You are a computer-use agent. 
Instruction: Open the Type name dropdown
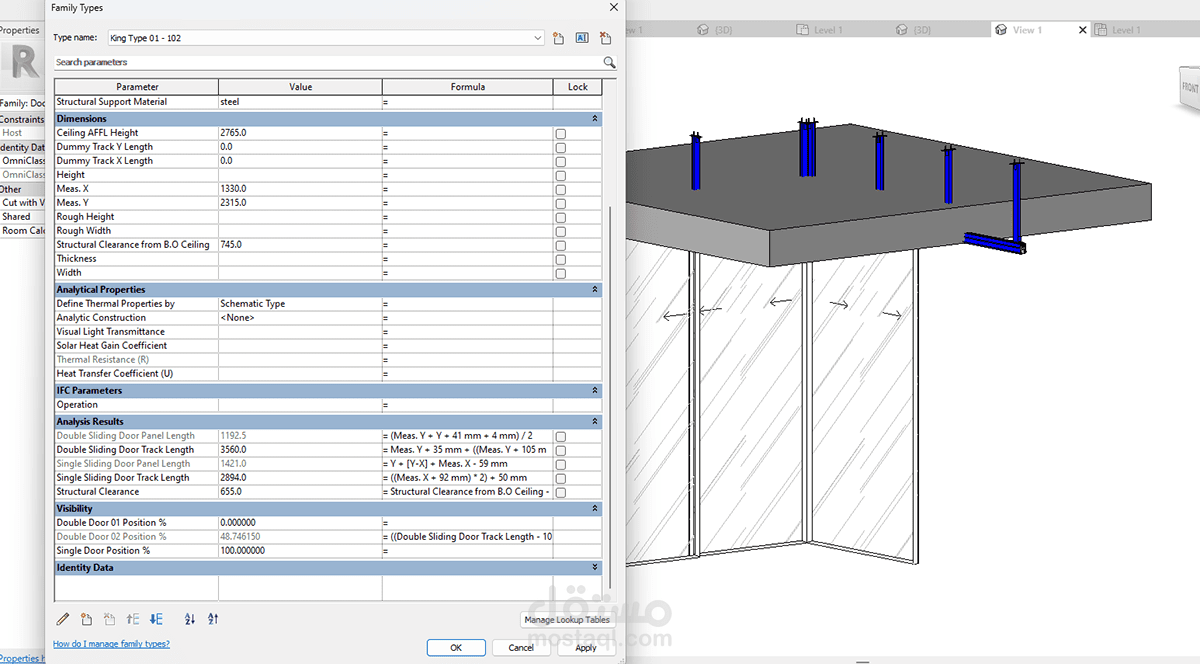[537, 38]
